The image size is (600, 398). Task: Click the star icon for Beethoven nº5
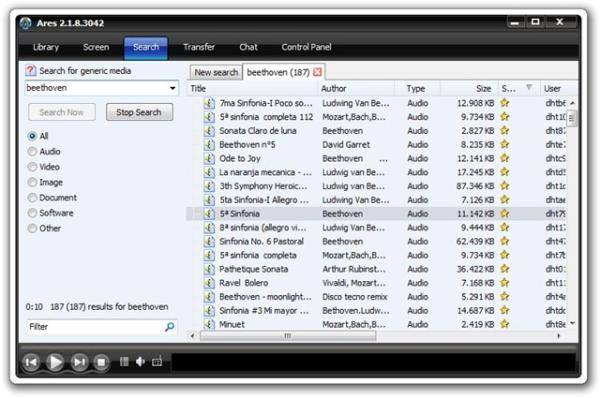point(505,144)
